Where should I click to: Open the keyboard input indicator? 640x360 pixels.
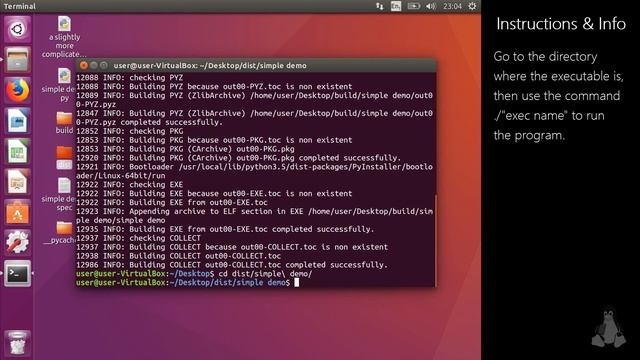396,6
